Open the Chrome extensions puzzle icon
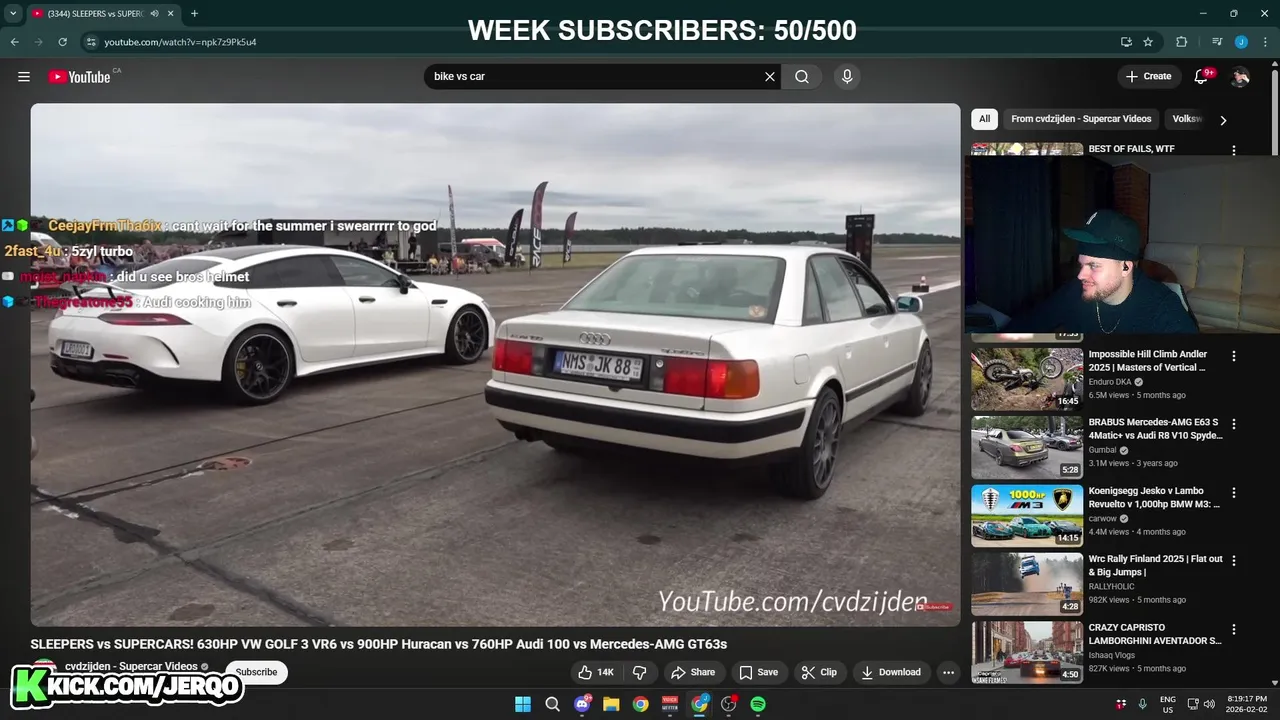This screenshot has height=720, width=1280. tap(1181, 42)
